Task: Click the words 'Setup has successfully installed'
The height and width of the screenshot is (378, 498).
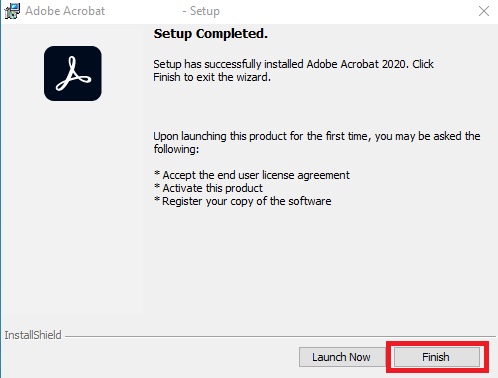Action: click(x=228, y=64)
